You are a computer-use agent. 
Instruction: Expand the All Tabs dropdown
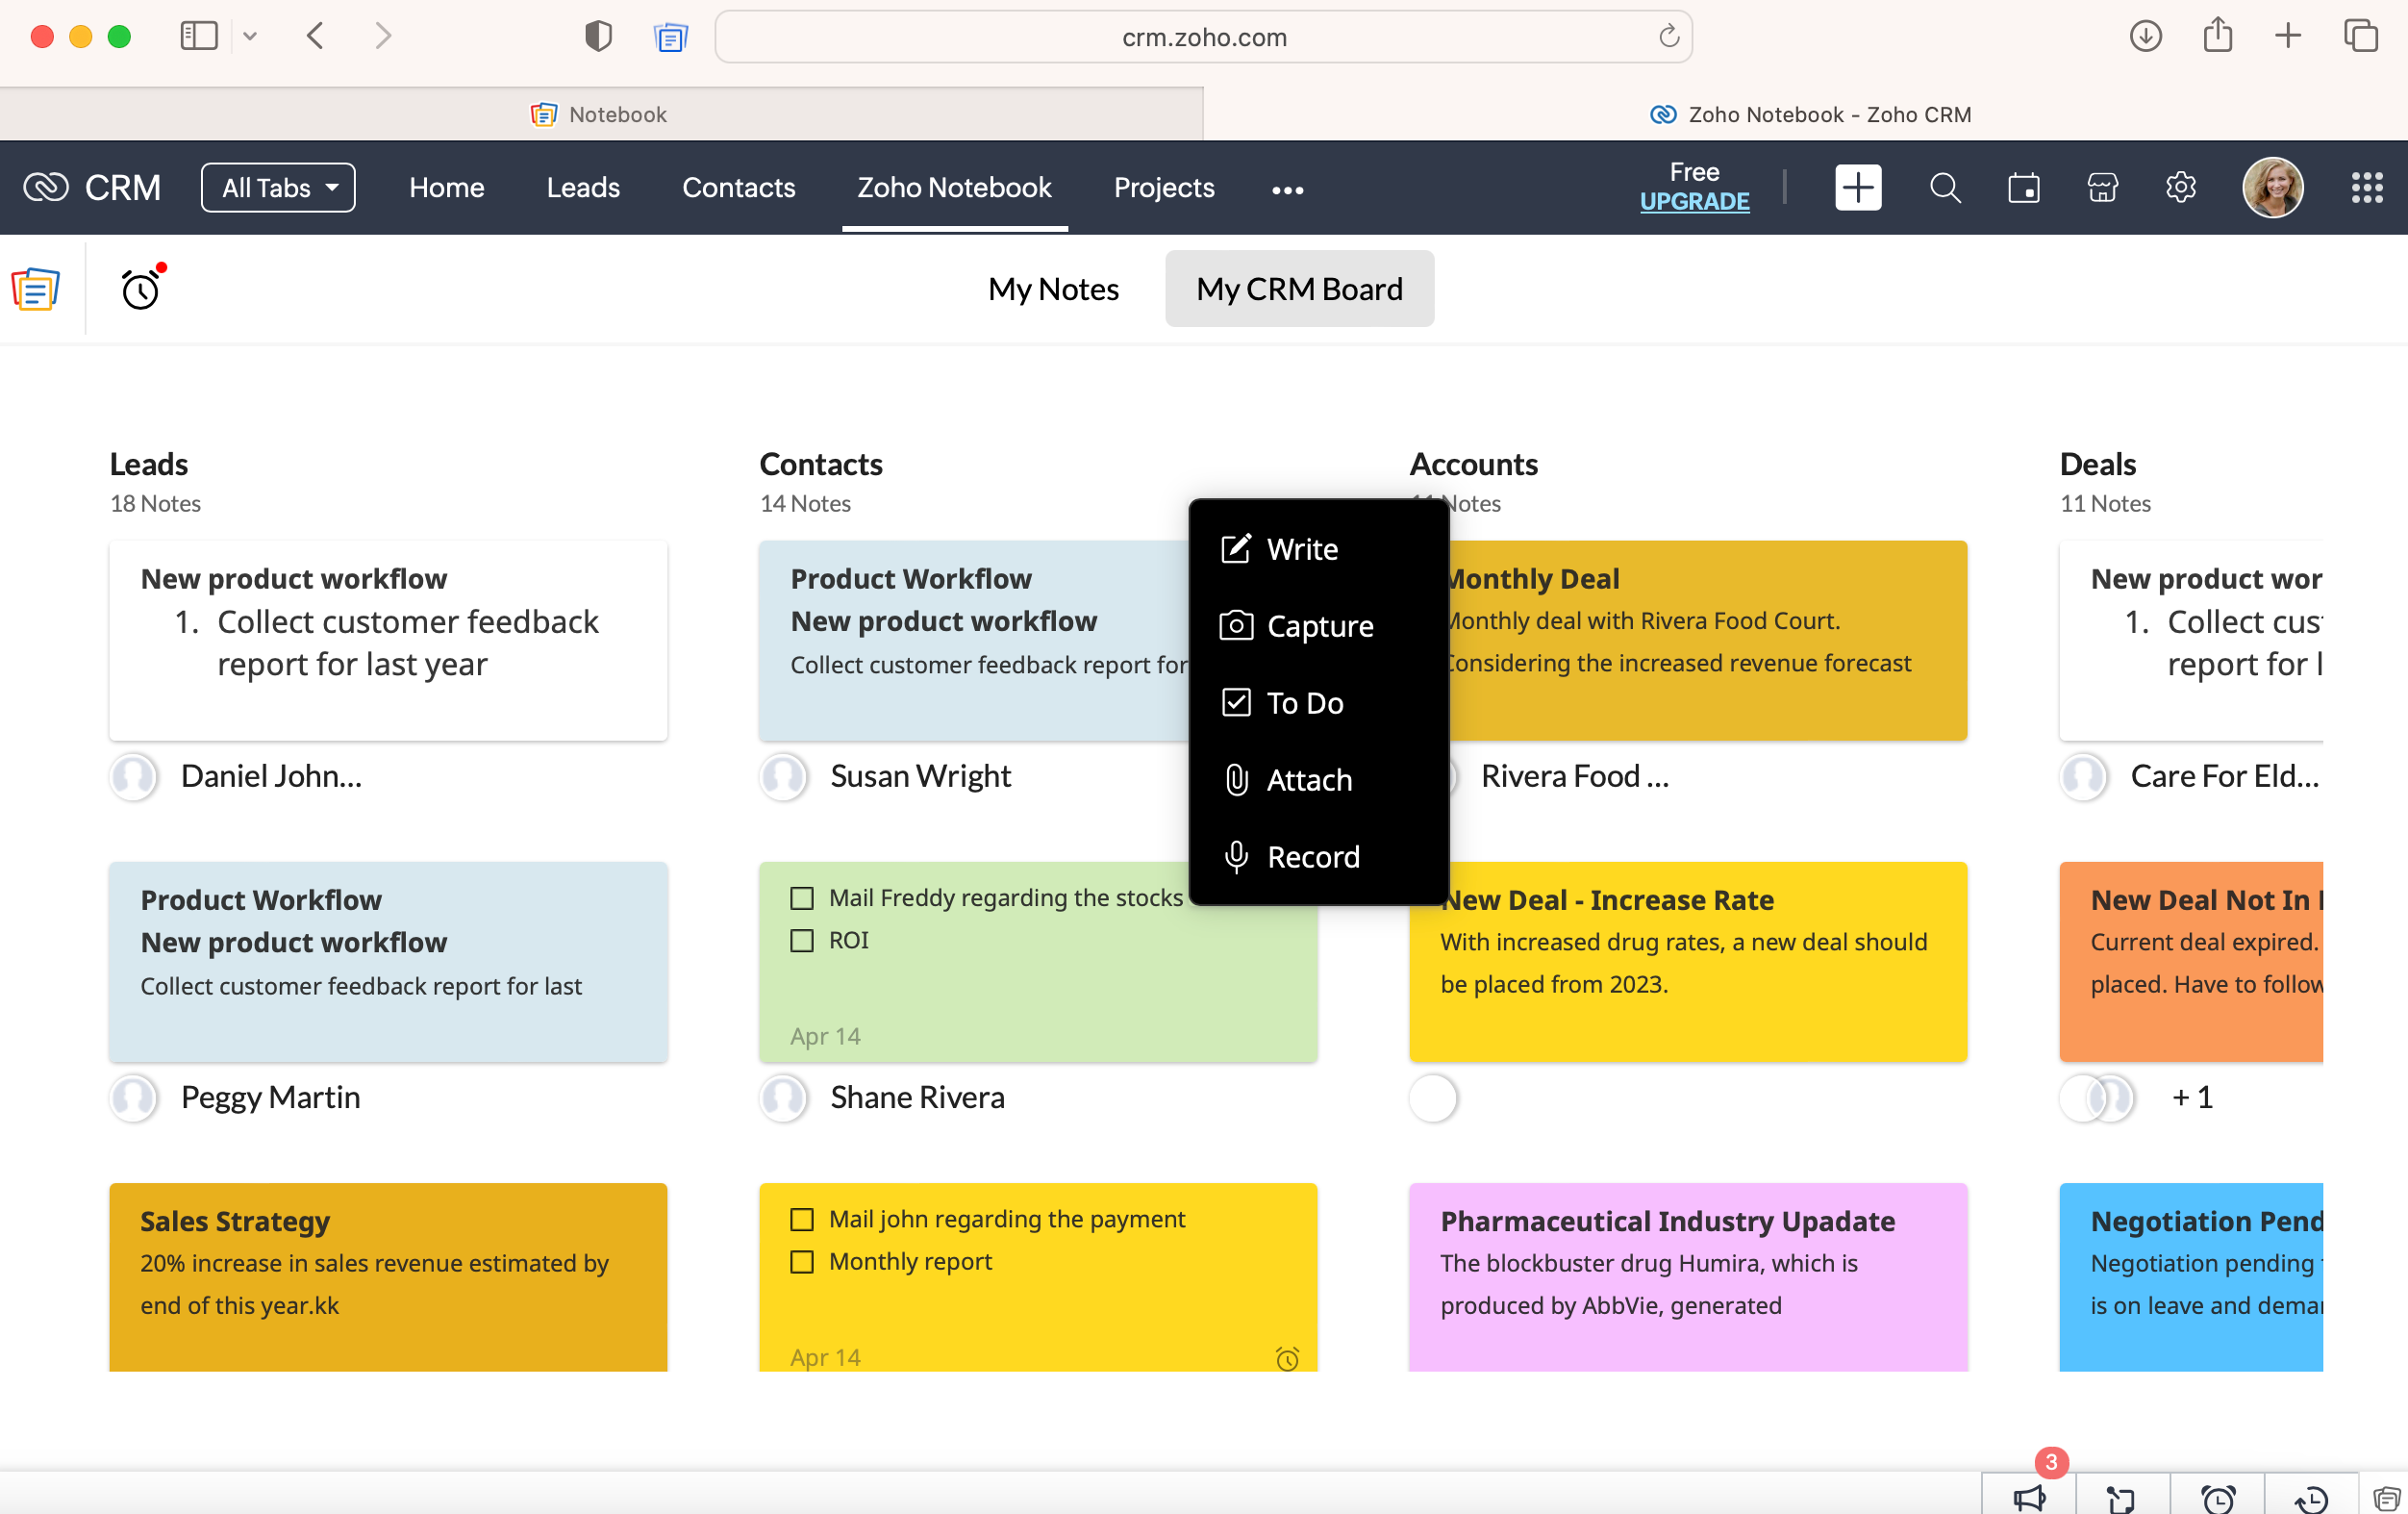tap(278, 187)
